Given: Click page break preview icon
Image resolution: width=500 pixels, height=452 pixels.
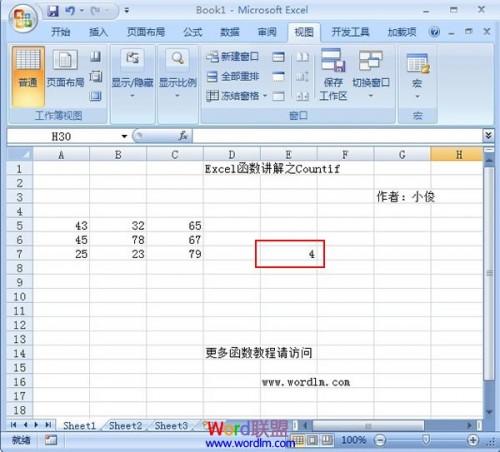Looking at the screenshot, I should (x=96, y=56).
